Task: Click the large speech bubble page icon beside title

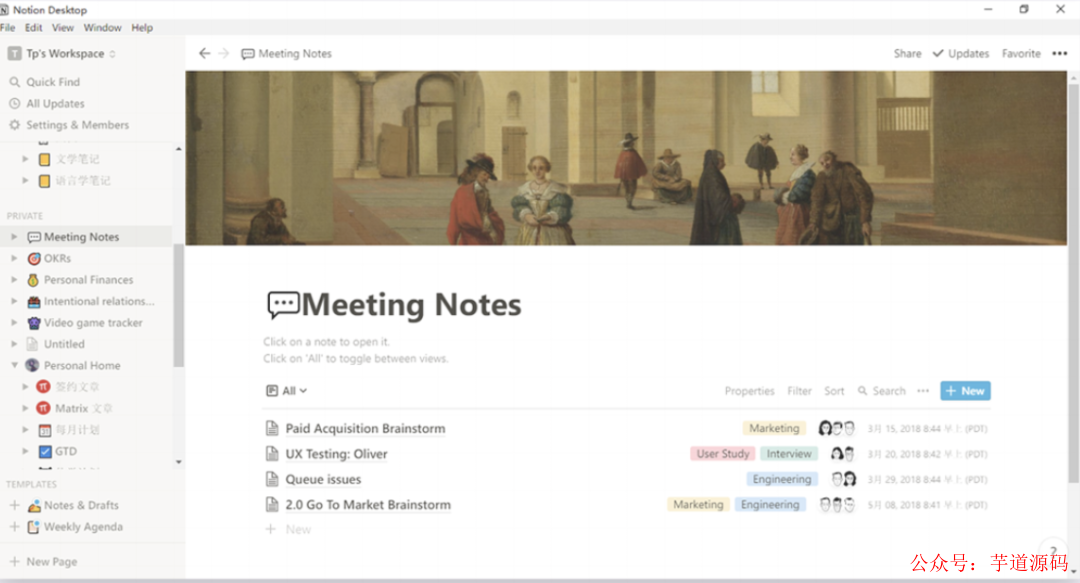Action: pos(283,305)
